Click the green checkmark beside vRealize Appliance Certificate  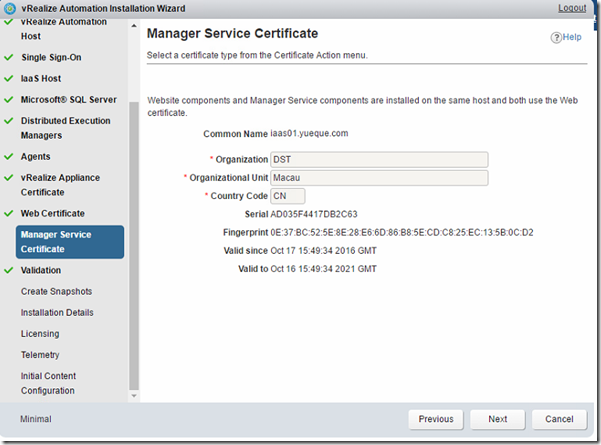[8, 178]
